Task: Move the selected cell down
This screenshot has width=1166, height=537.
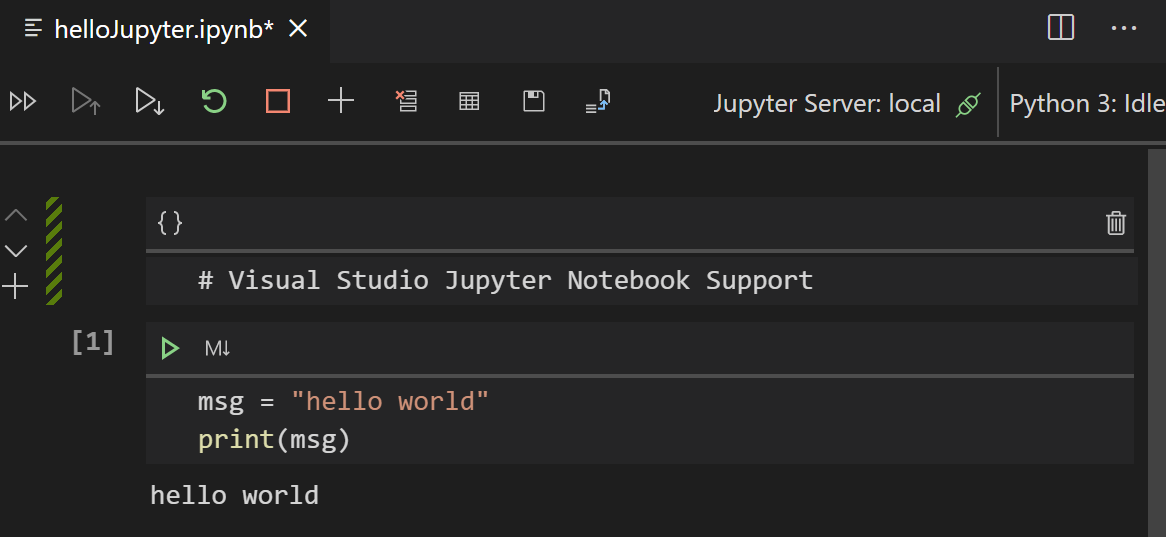Action: pyautogui.click(x=16, y=251)
